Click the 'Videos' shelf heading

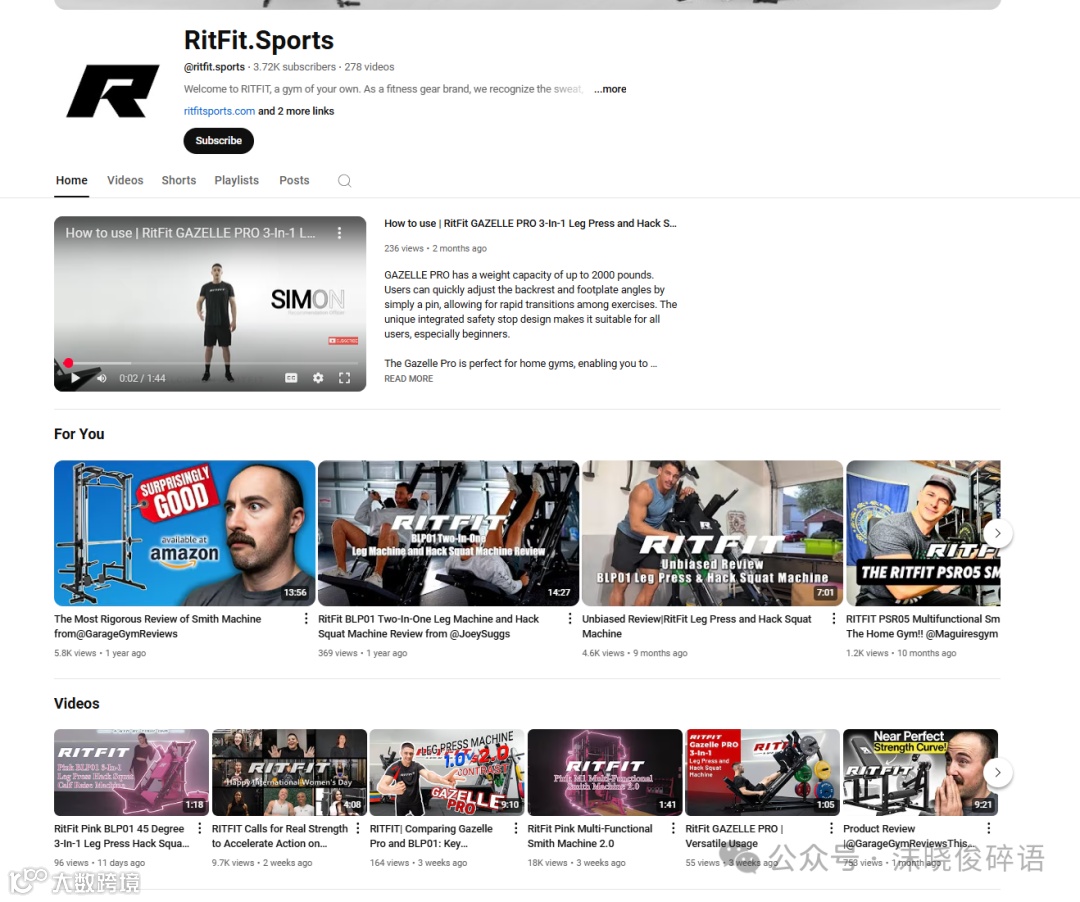[x=76, y=703]
